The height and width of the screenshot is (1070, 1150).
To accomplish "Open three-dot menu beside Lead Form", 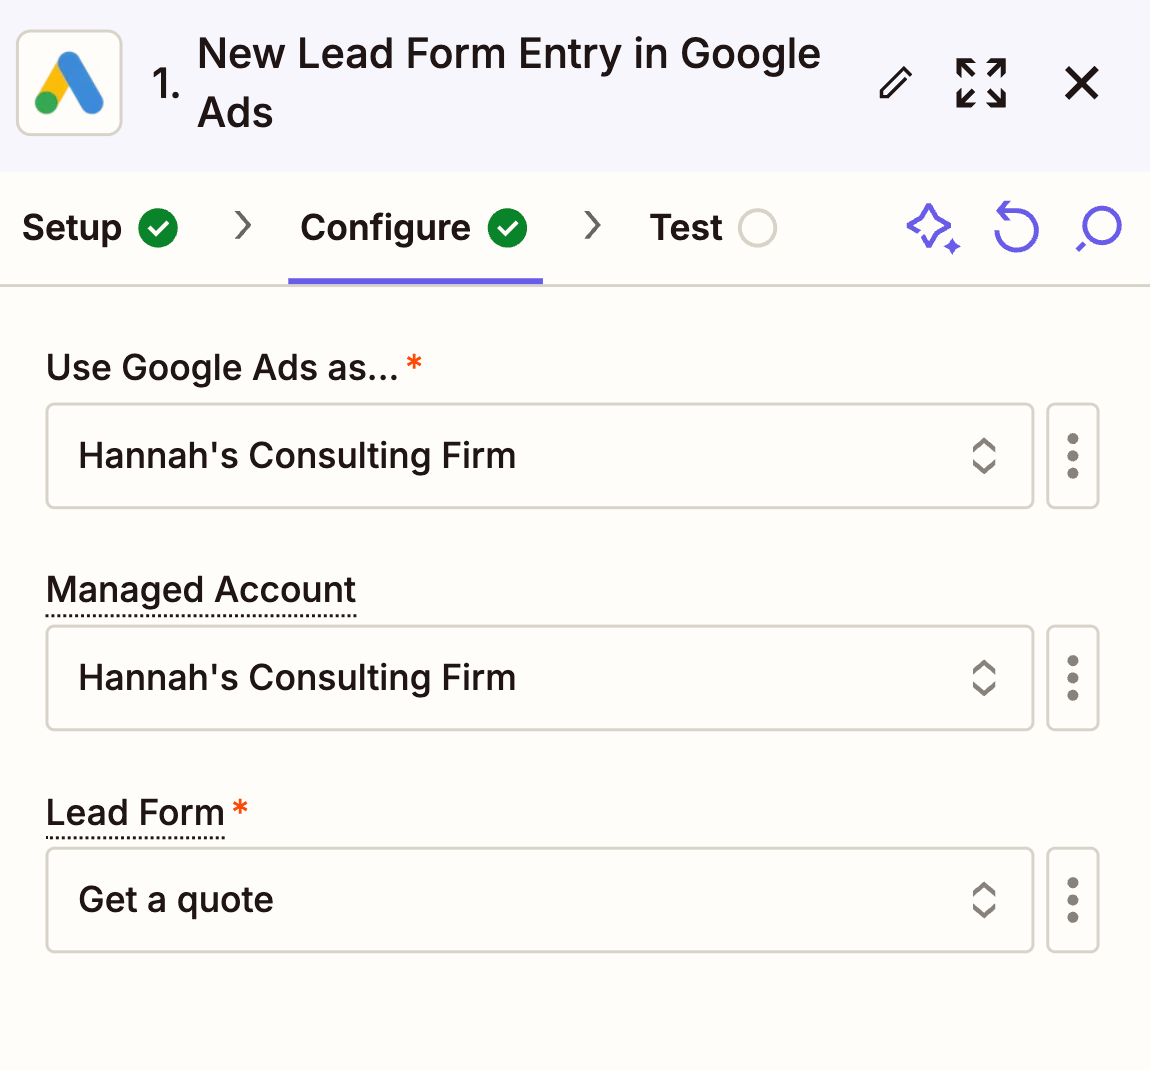I will coord(1073,900).
